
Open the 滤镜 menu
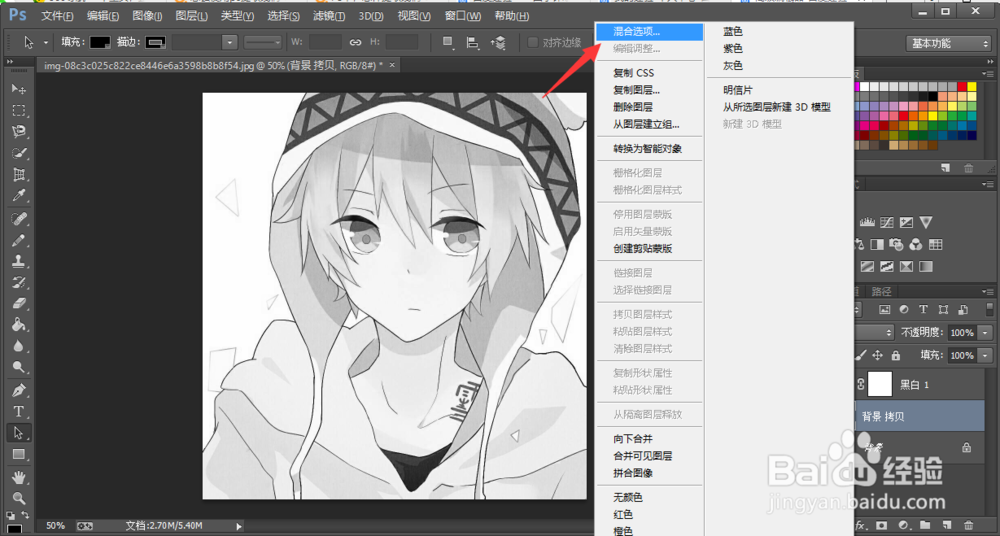tap(330, 16)
